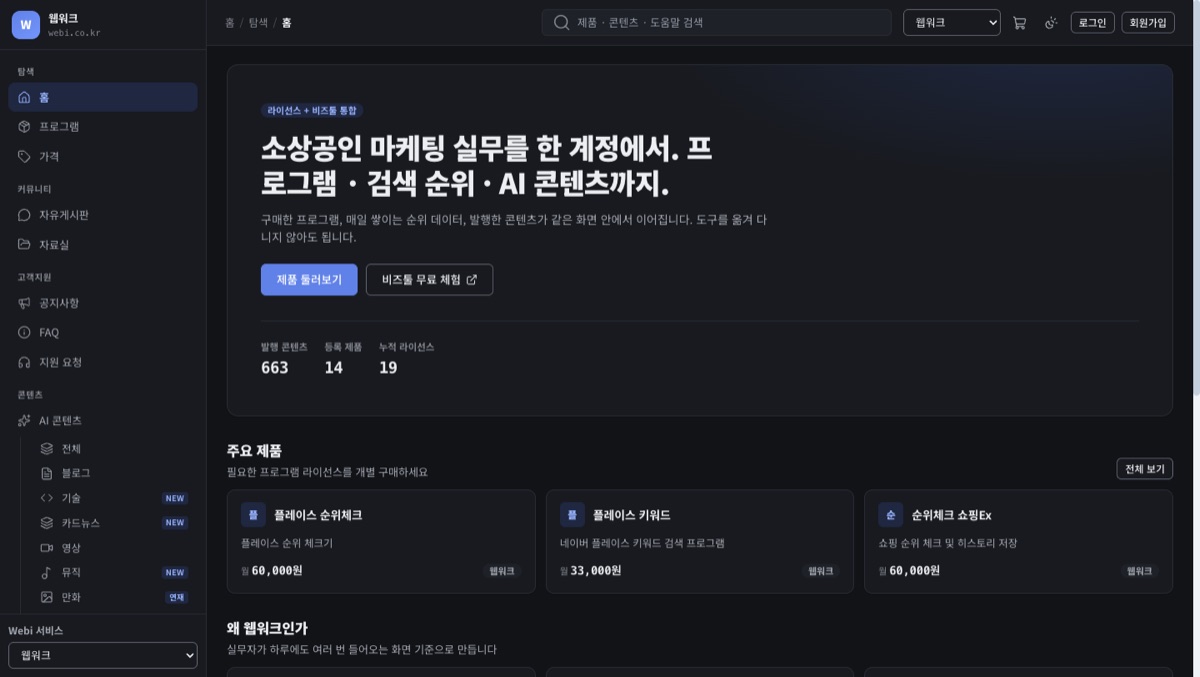Click the 누적 라이선스 19 stat
Image resolution: width=1200 pixels, height=677 pixels.
pyautogui.click(x=406, y=358)
